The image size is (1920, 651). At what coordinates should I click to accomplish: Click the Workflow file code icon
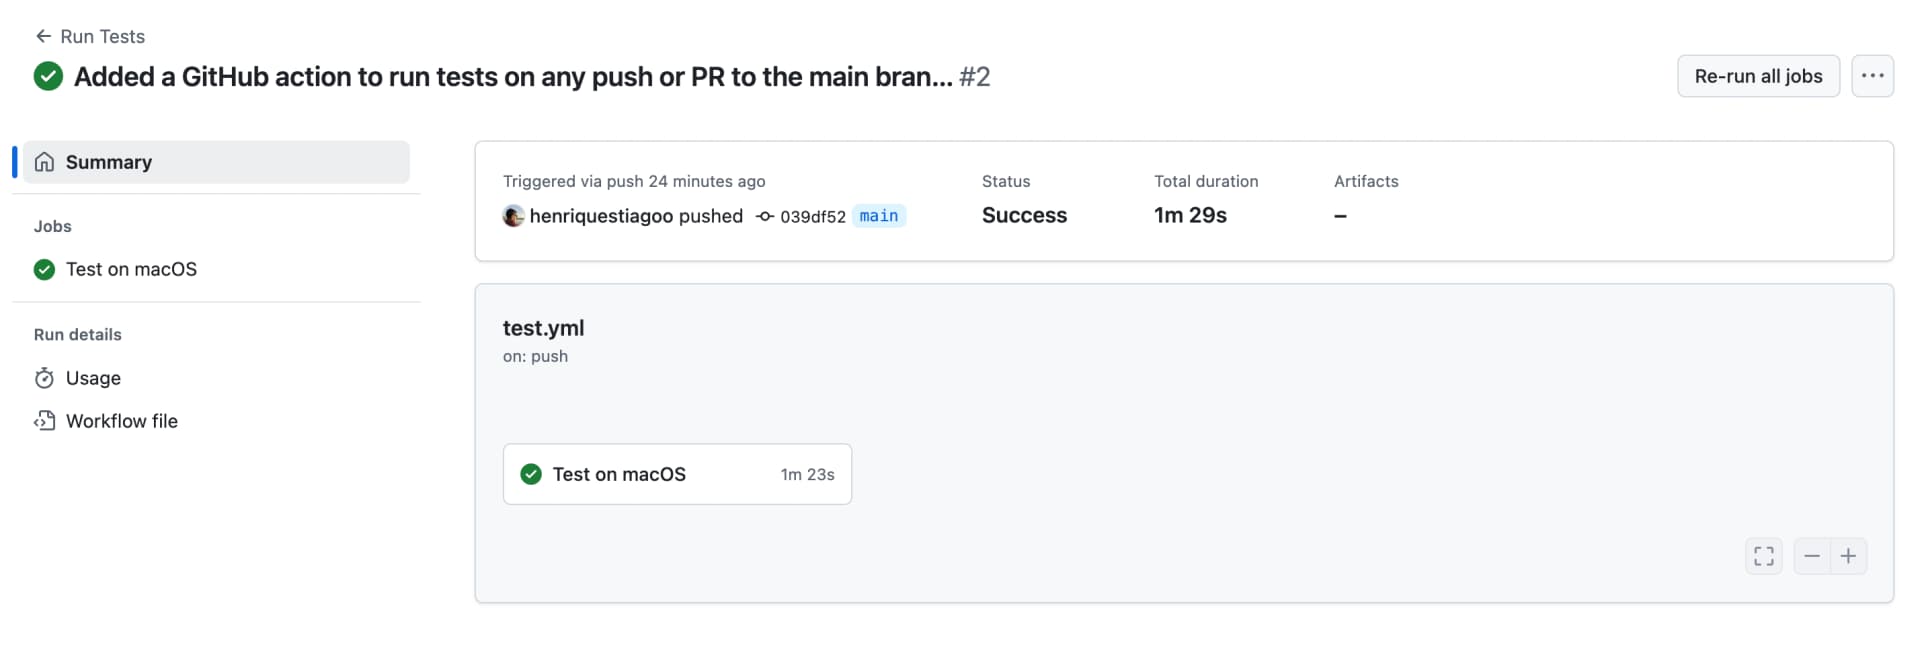tap(44, 421)
